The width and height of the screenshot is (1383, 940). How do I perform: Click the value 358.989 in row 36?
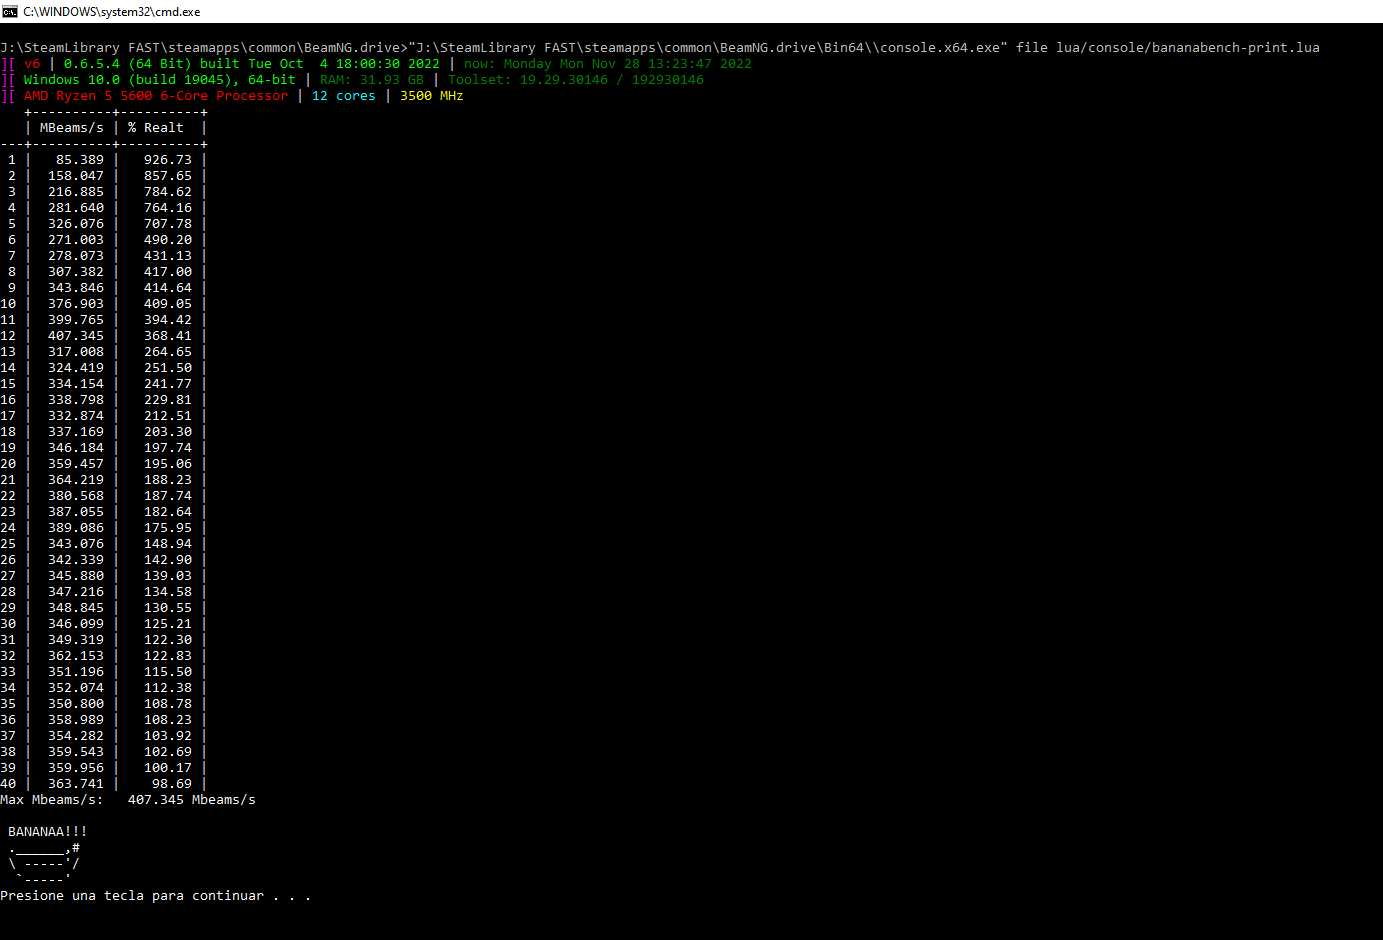tap(76, 720)
